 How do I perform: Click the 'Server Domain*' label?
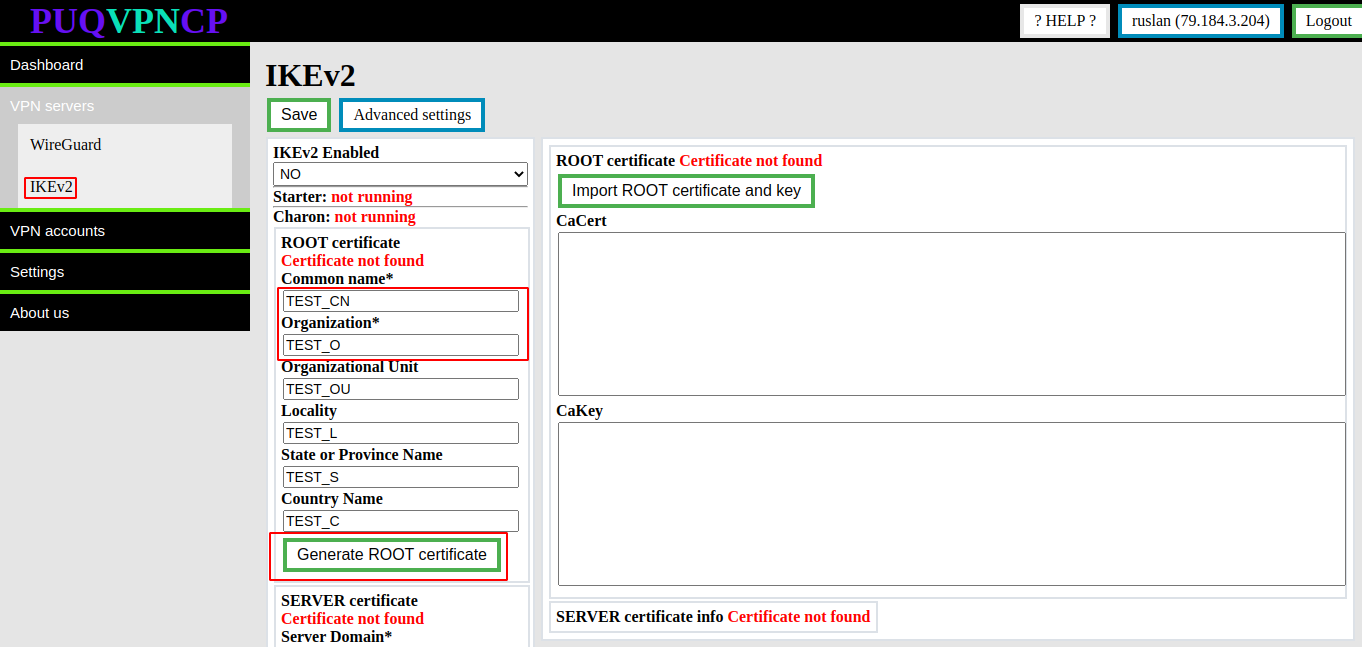click(336, 637)
